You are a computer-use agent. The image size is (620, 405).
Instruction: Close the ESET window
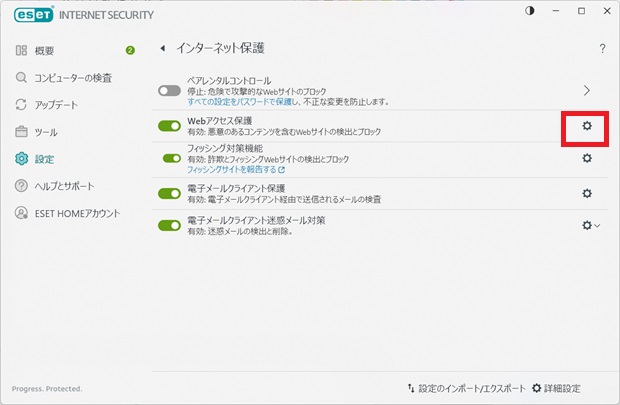[x=607, y=11]
